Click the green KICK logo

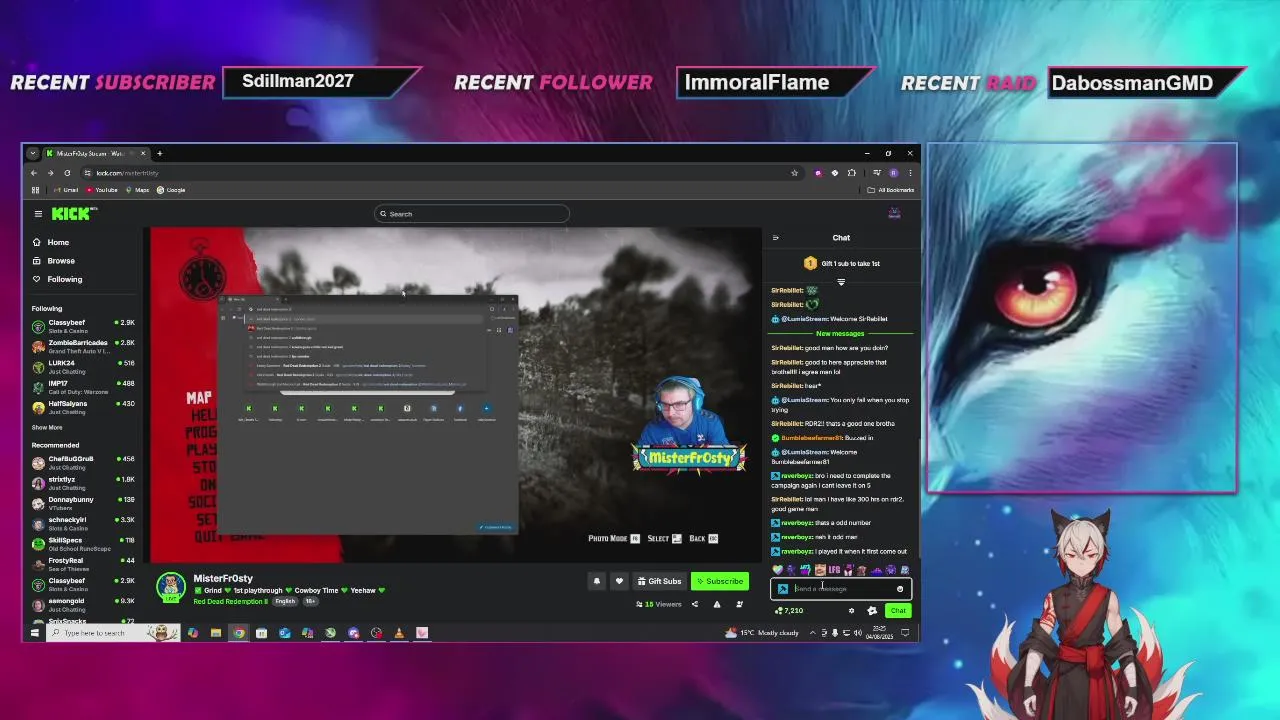click(x=72, y=213)
